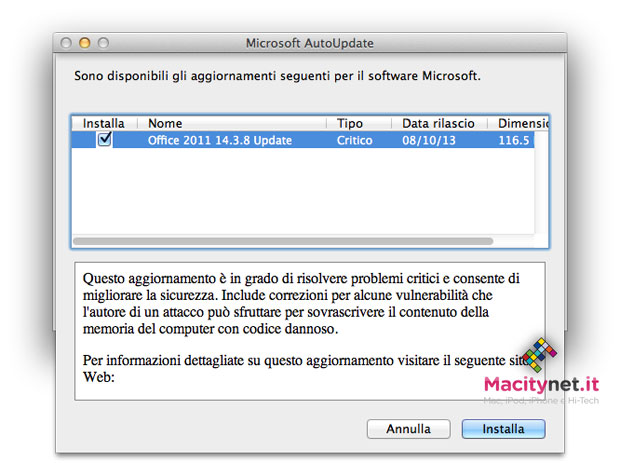Image resolution: width=620 pixels, height=463 pixels.
Task: Select the Office 2011 14.3.8 Update name
Action: (x=220, y=140)
